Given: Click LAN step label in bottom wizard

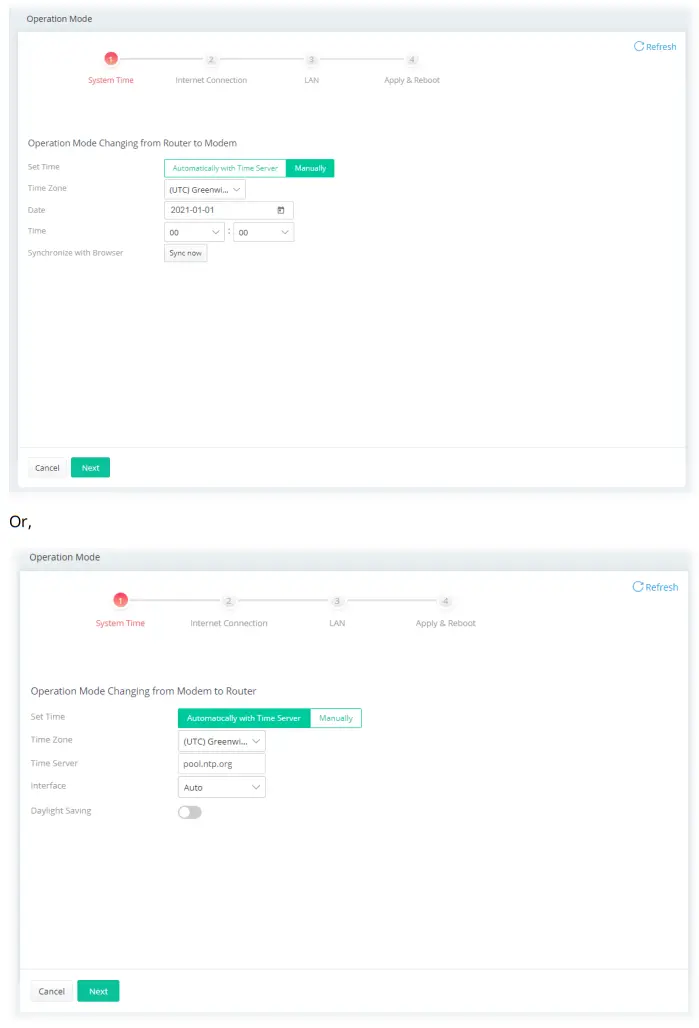Looking at the screenshot, I should pos(337,623).
